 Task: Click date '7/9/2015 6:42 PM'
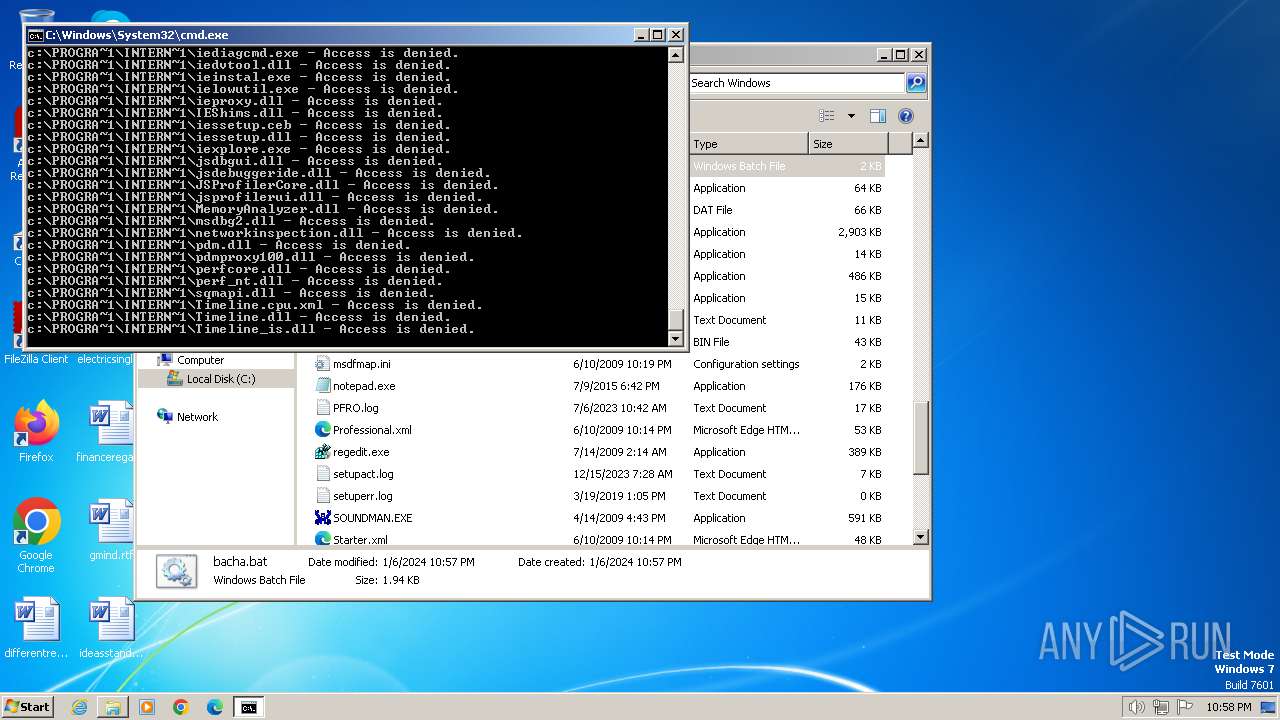[616, 386]
